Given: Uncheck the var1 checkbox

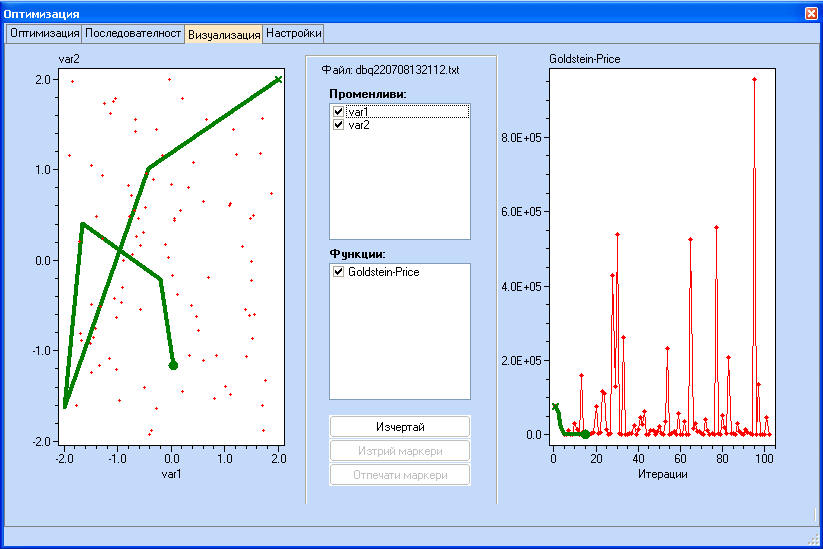Looking at the screenshot, I should 338,112.
